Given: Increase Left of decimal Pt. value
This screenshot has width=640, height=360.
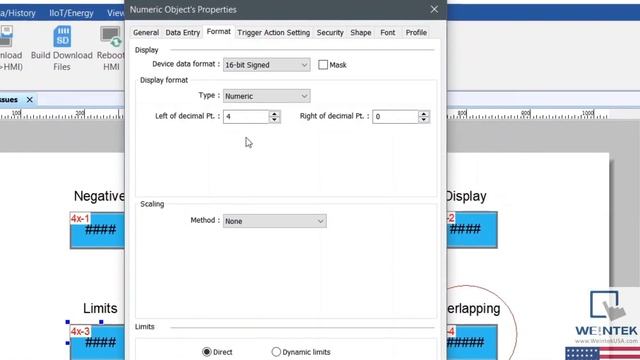Looking at the screenshot, I should 275,114.
